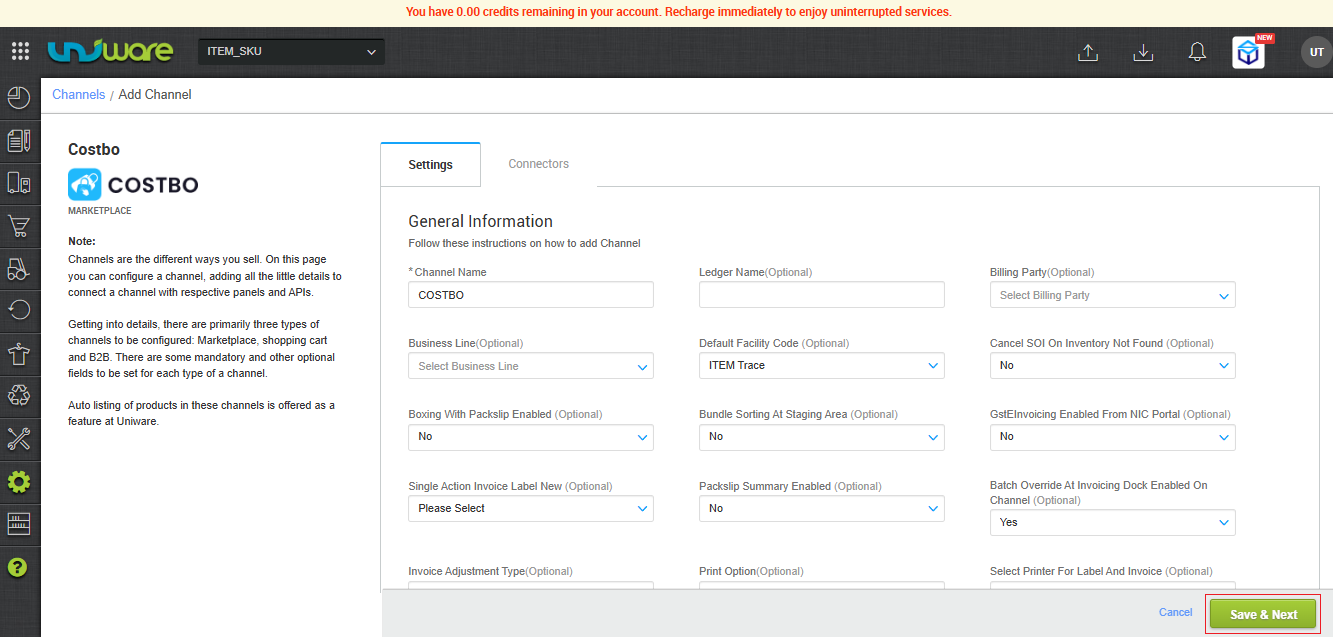Open the notifications bell
This screenshot has height=637, width=1333.
(1197, 53)
